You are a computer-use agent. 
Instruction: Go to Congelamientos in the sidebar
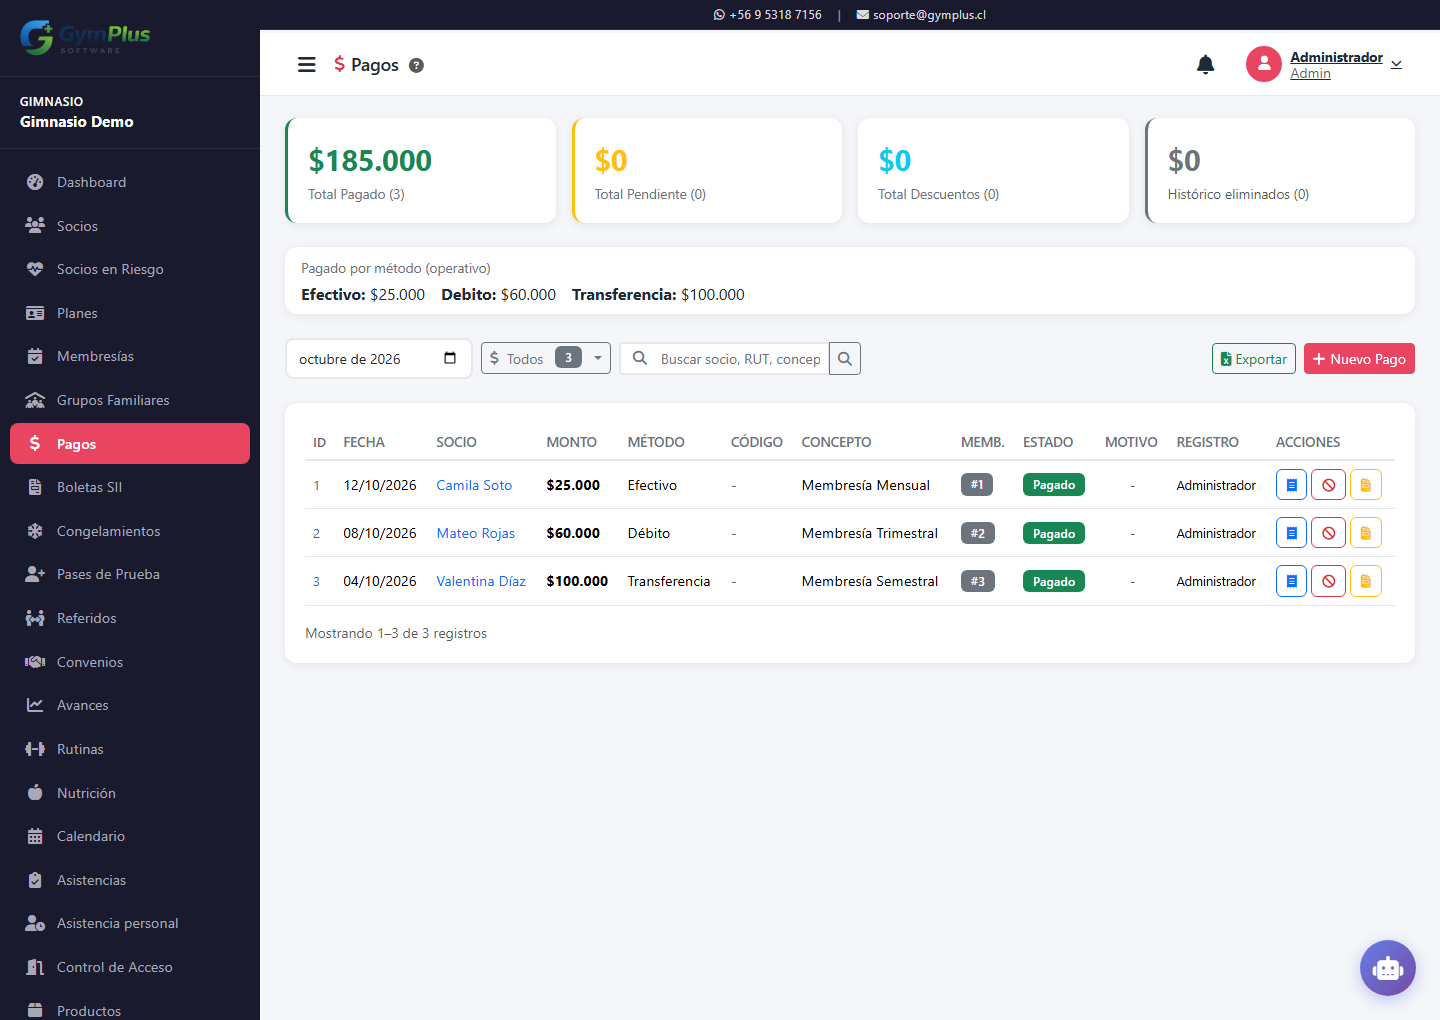coord(130,531)
